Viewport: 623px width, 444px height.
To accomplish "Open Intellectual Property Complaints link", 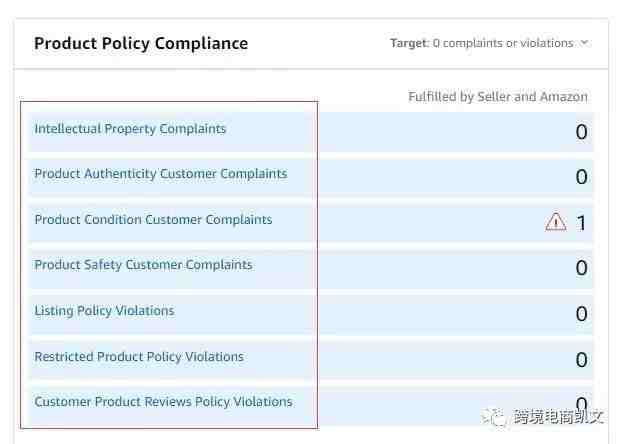I will (x=130, y=129).
